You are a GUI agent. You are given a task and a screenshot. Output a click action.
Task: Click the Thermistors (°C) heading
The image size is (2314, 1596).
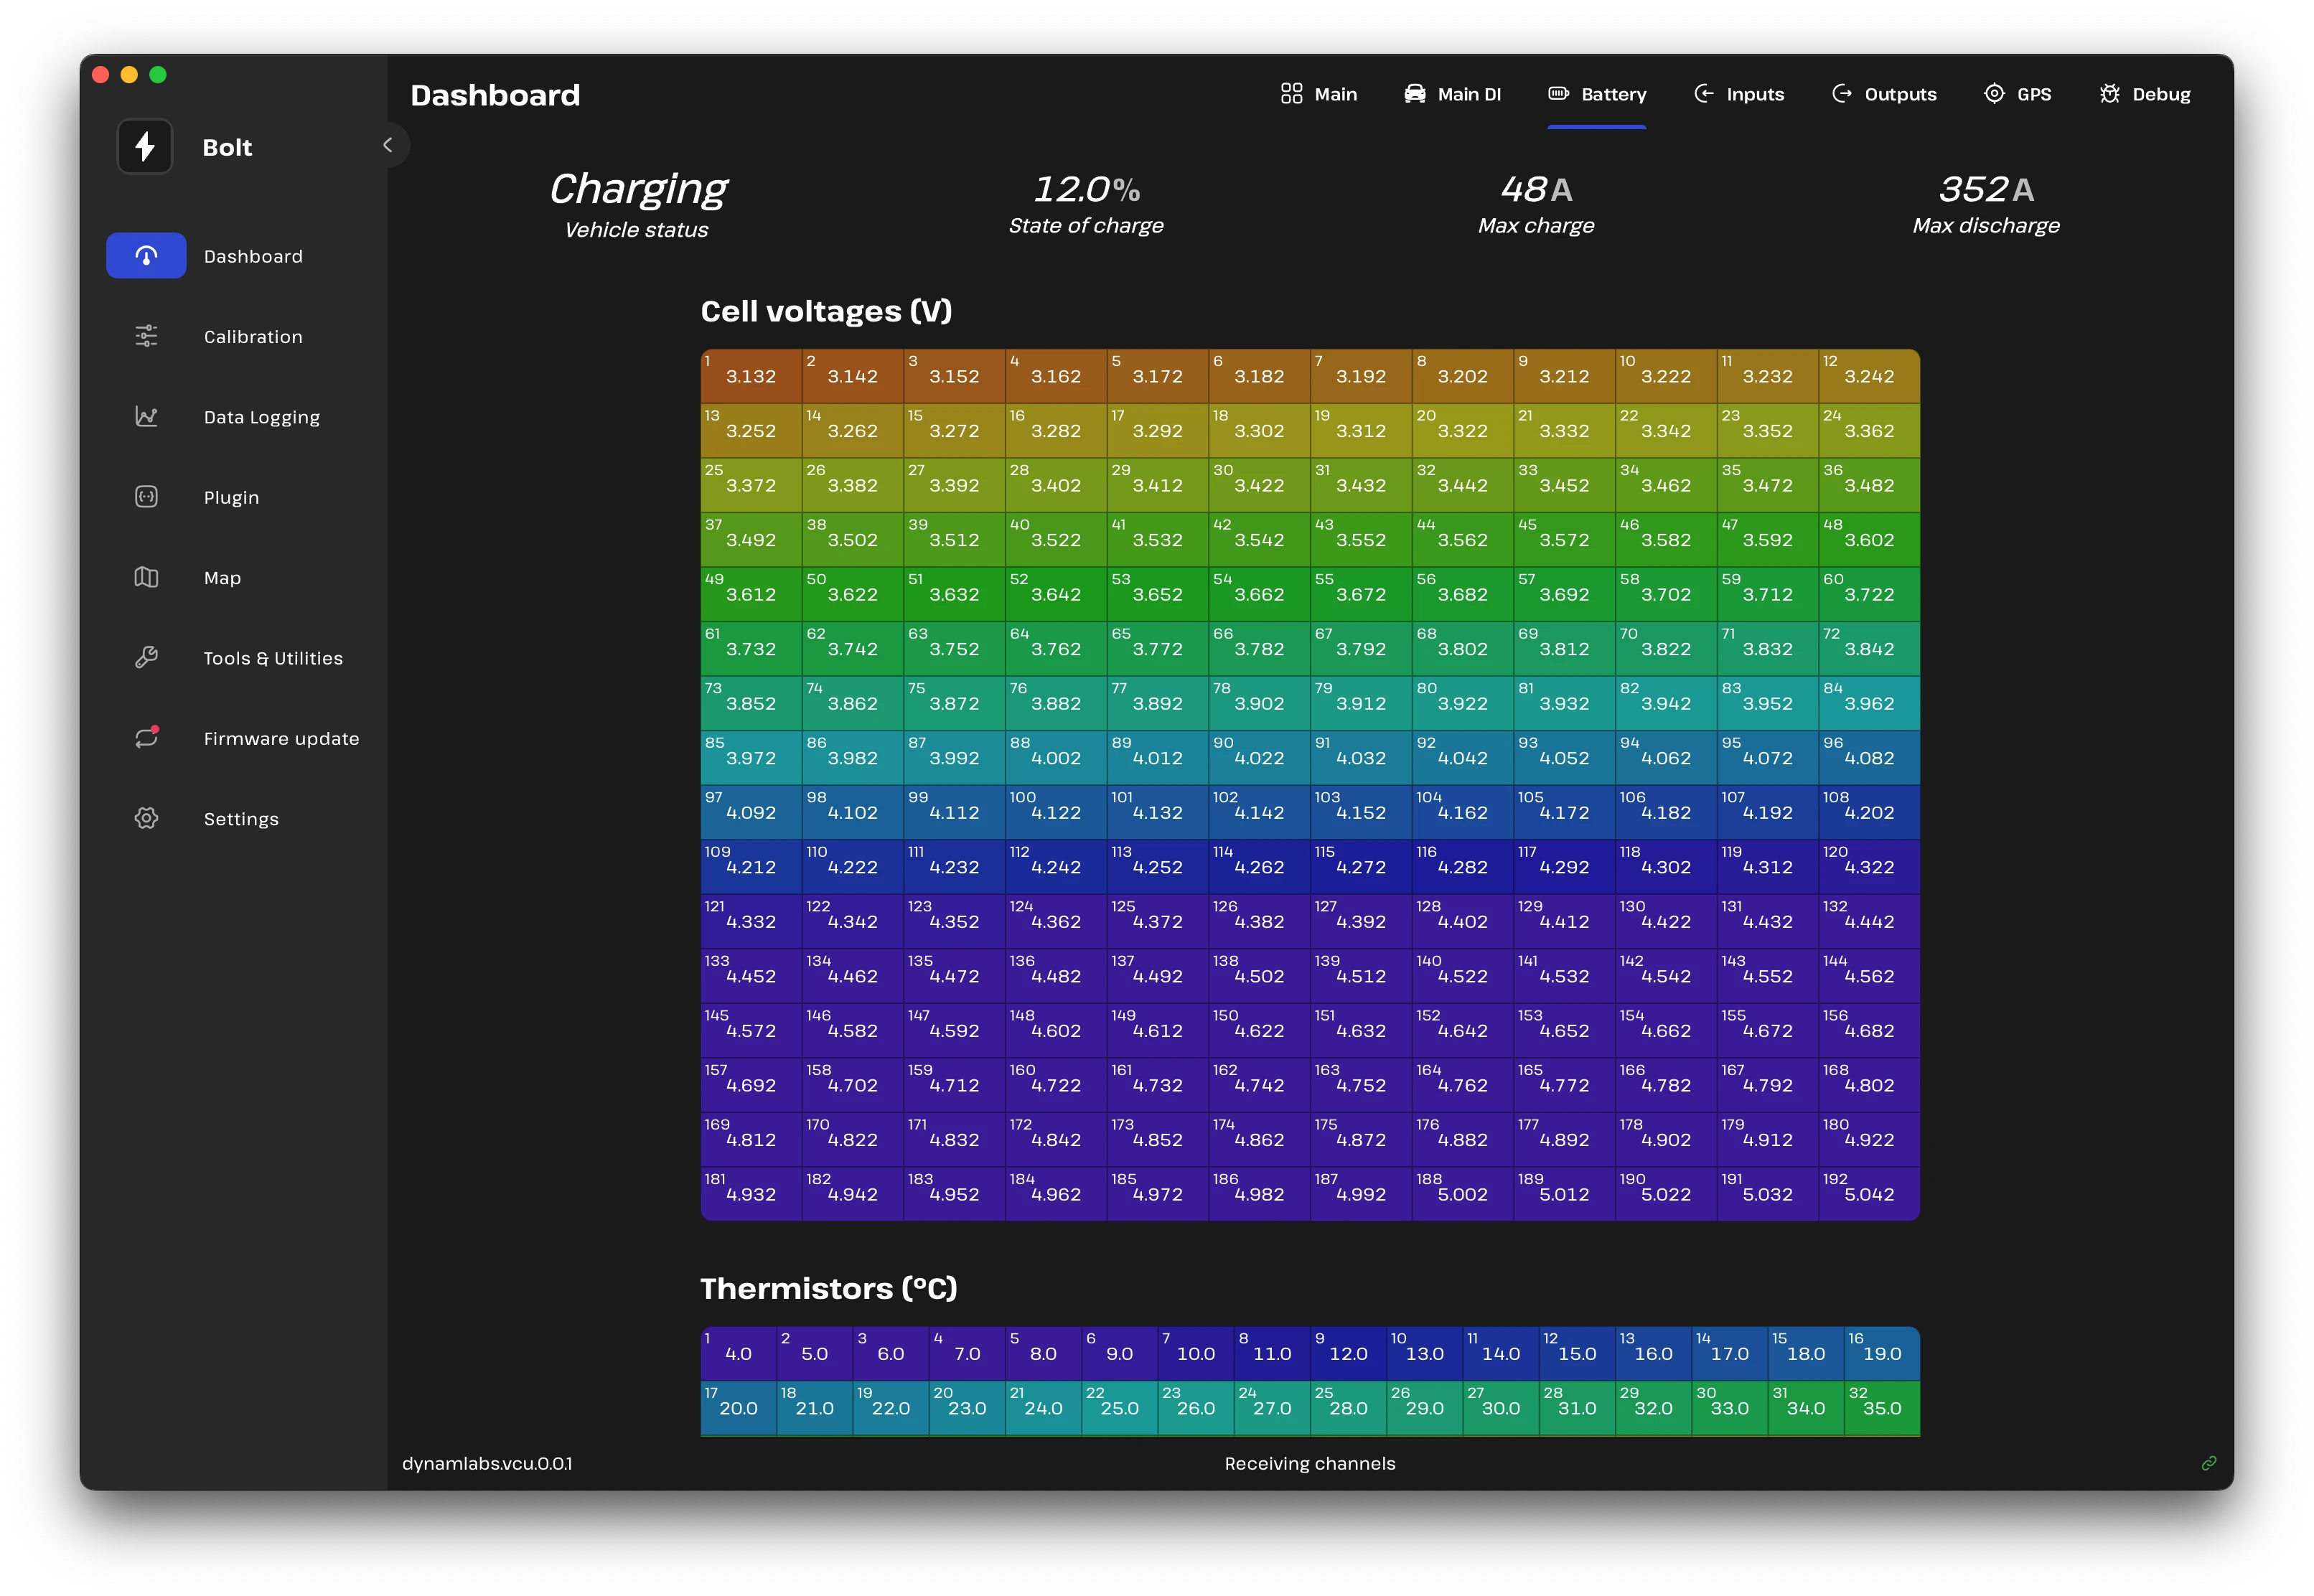click(x=829, y=1288)
